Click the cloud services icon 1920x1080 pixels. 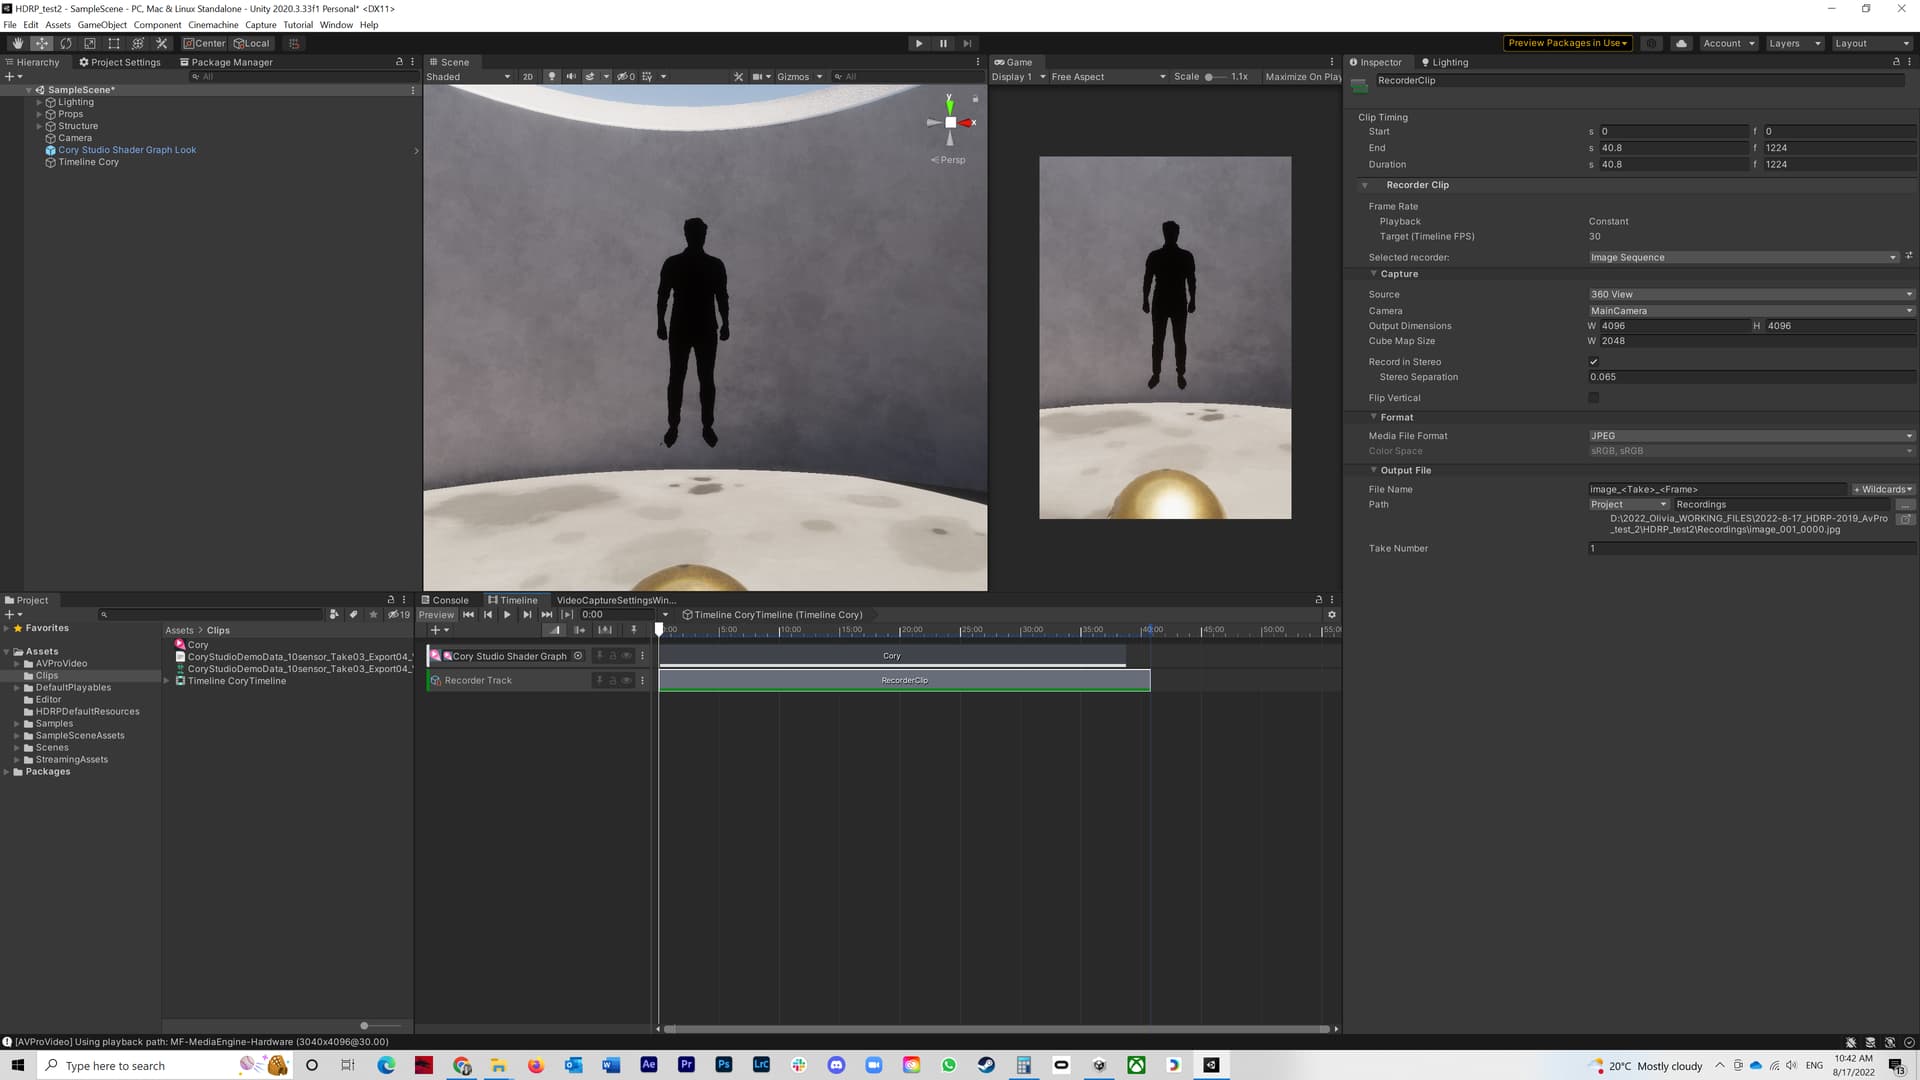tap(1681, 43)
